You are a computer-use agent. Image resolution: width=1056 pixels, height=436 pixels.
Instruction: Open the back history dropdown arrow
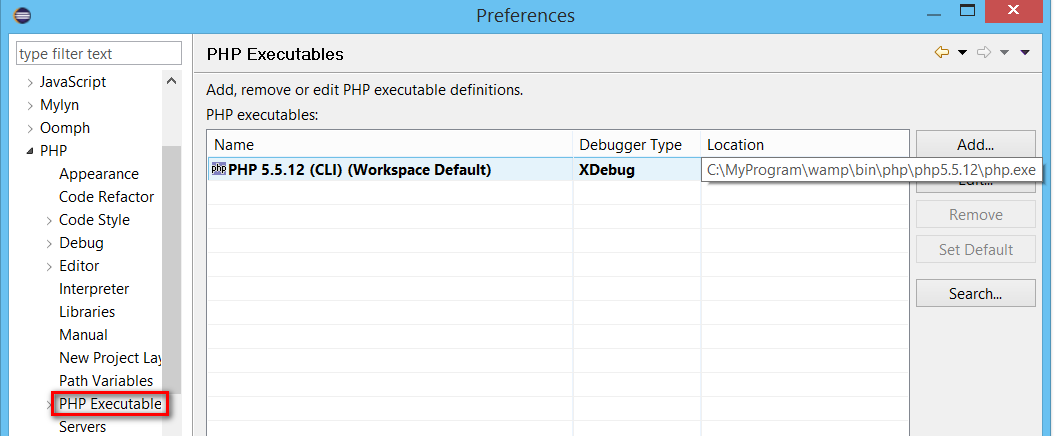pyautogui.click(x=962, y=53)
